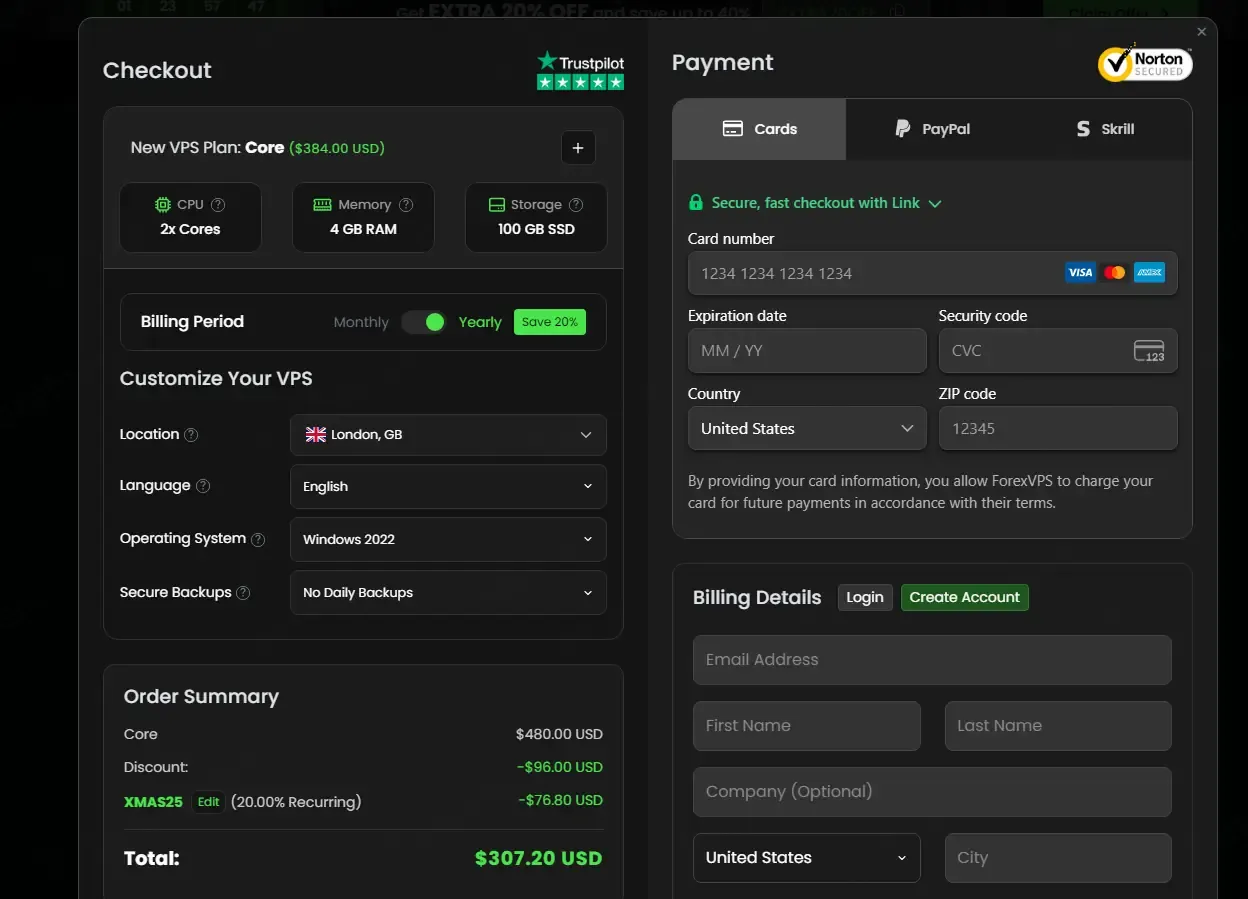
Task: Click the ZIP code field
Action: (1058, 428)
